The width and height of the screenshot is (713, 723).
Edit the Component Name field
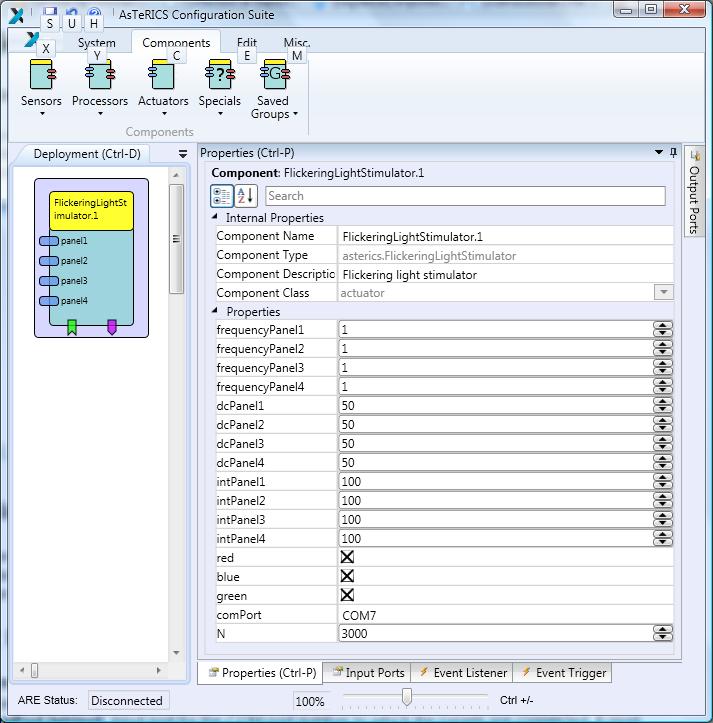point(505,236)
